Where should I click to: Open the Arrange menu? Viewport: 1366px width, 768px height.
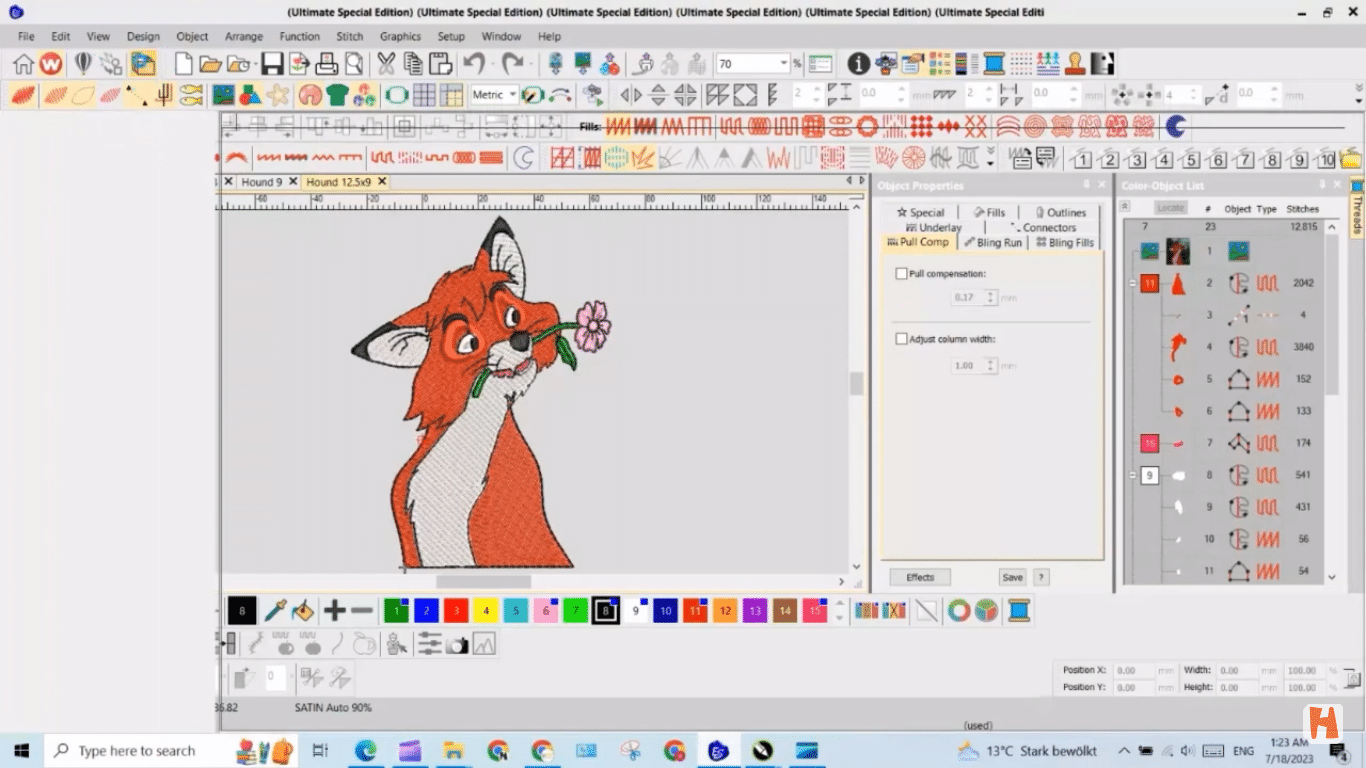point(244,36)
